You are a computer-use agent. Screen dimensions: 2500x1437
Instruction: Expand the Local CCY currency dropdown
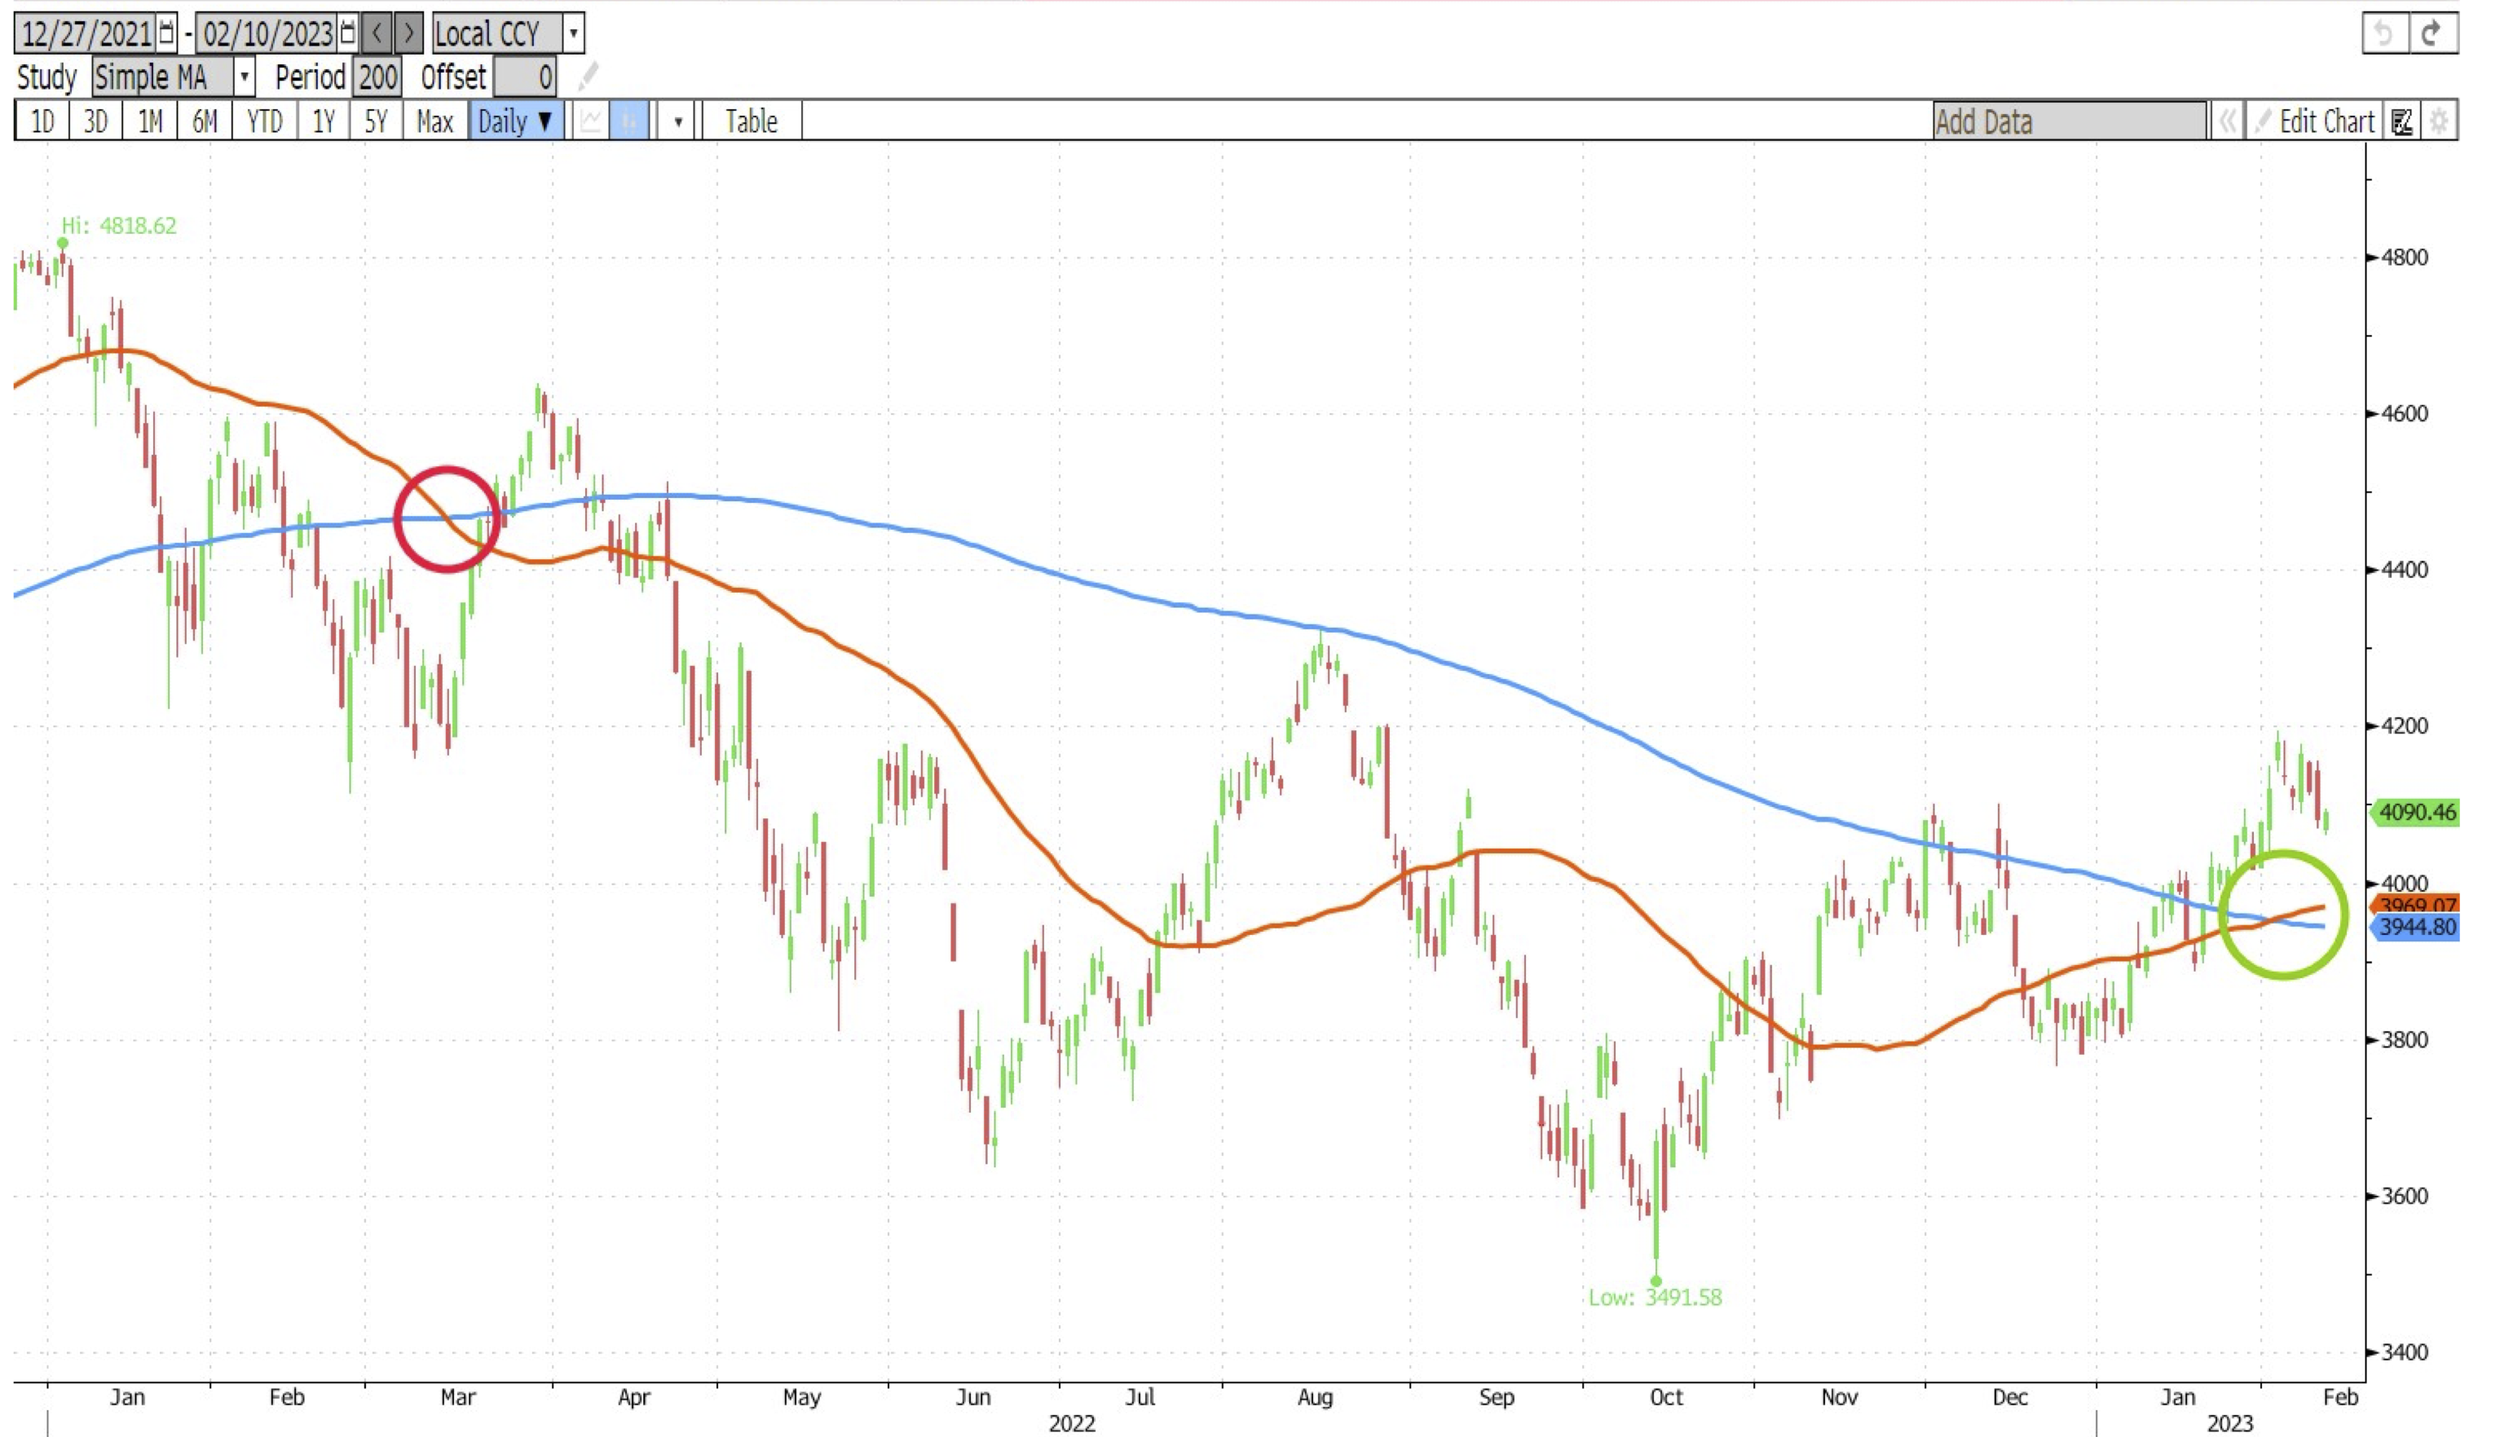(x=573, y=34)
